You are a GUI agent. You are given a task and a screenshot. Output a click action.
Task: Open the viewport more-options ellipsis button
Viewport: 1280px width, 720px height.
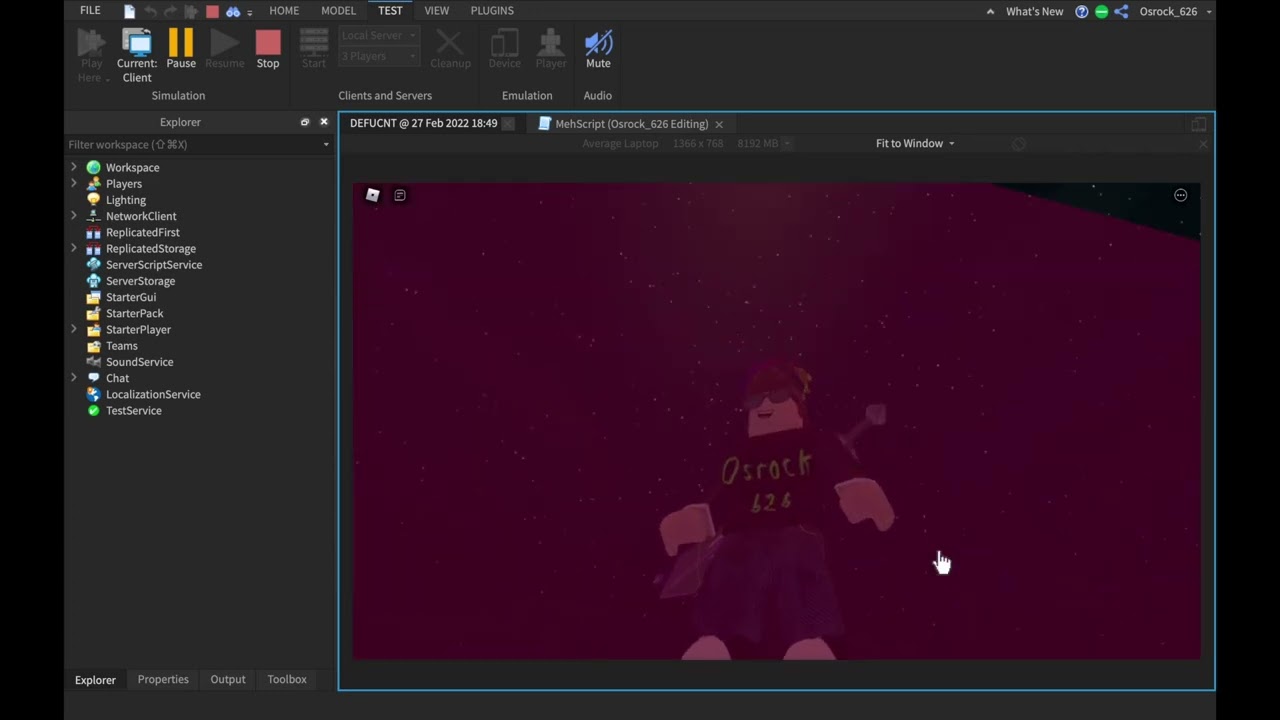tap(1180, 195)
